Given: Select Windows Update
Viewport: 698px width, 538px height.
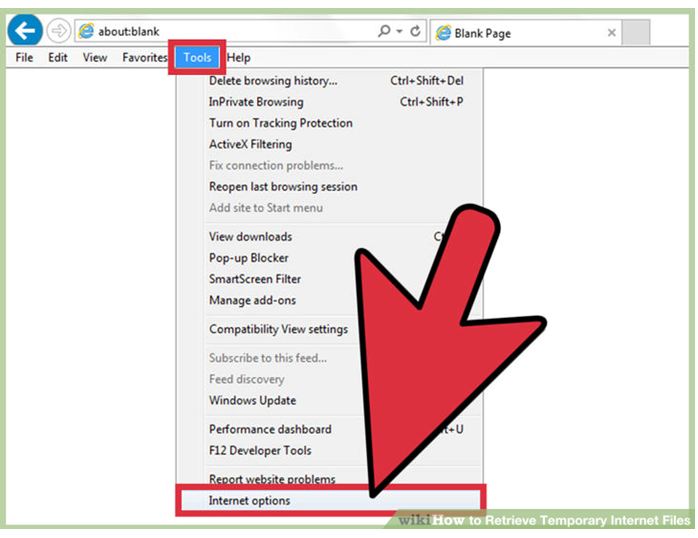Looking at the screenshot, I should click(x=329, y=400).
